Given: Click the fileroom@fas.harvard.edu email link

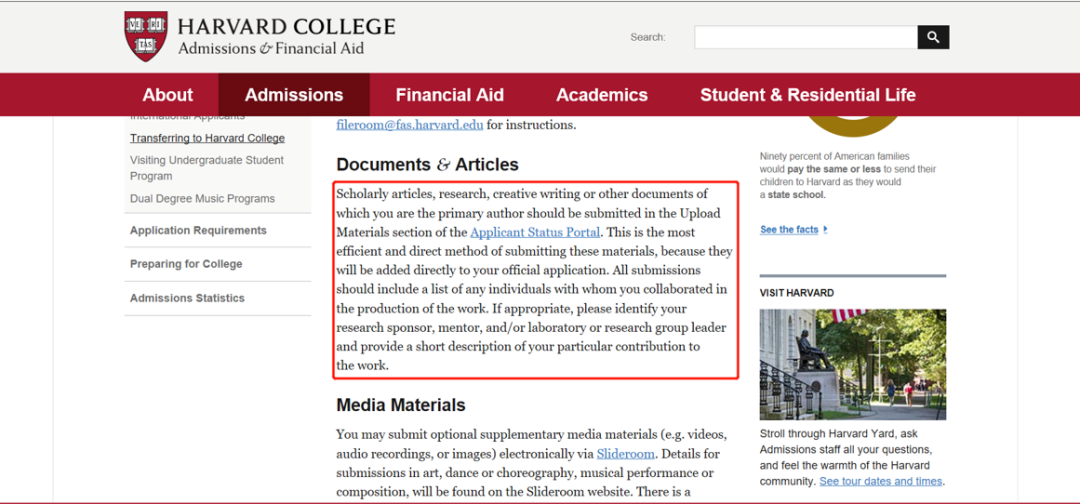Looking at the screenshot, I should (410, 125).
